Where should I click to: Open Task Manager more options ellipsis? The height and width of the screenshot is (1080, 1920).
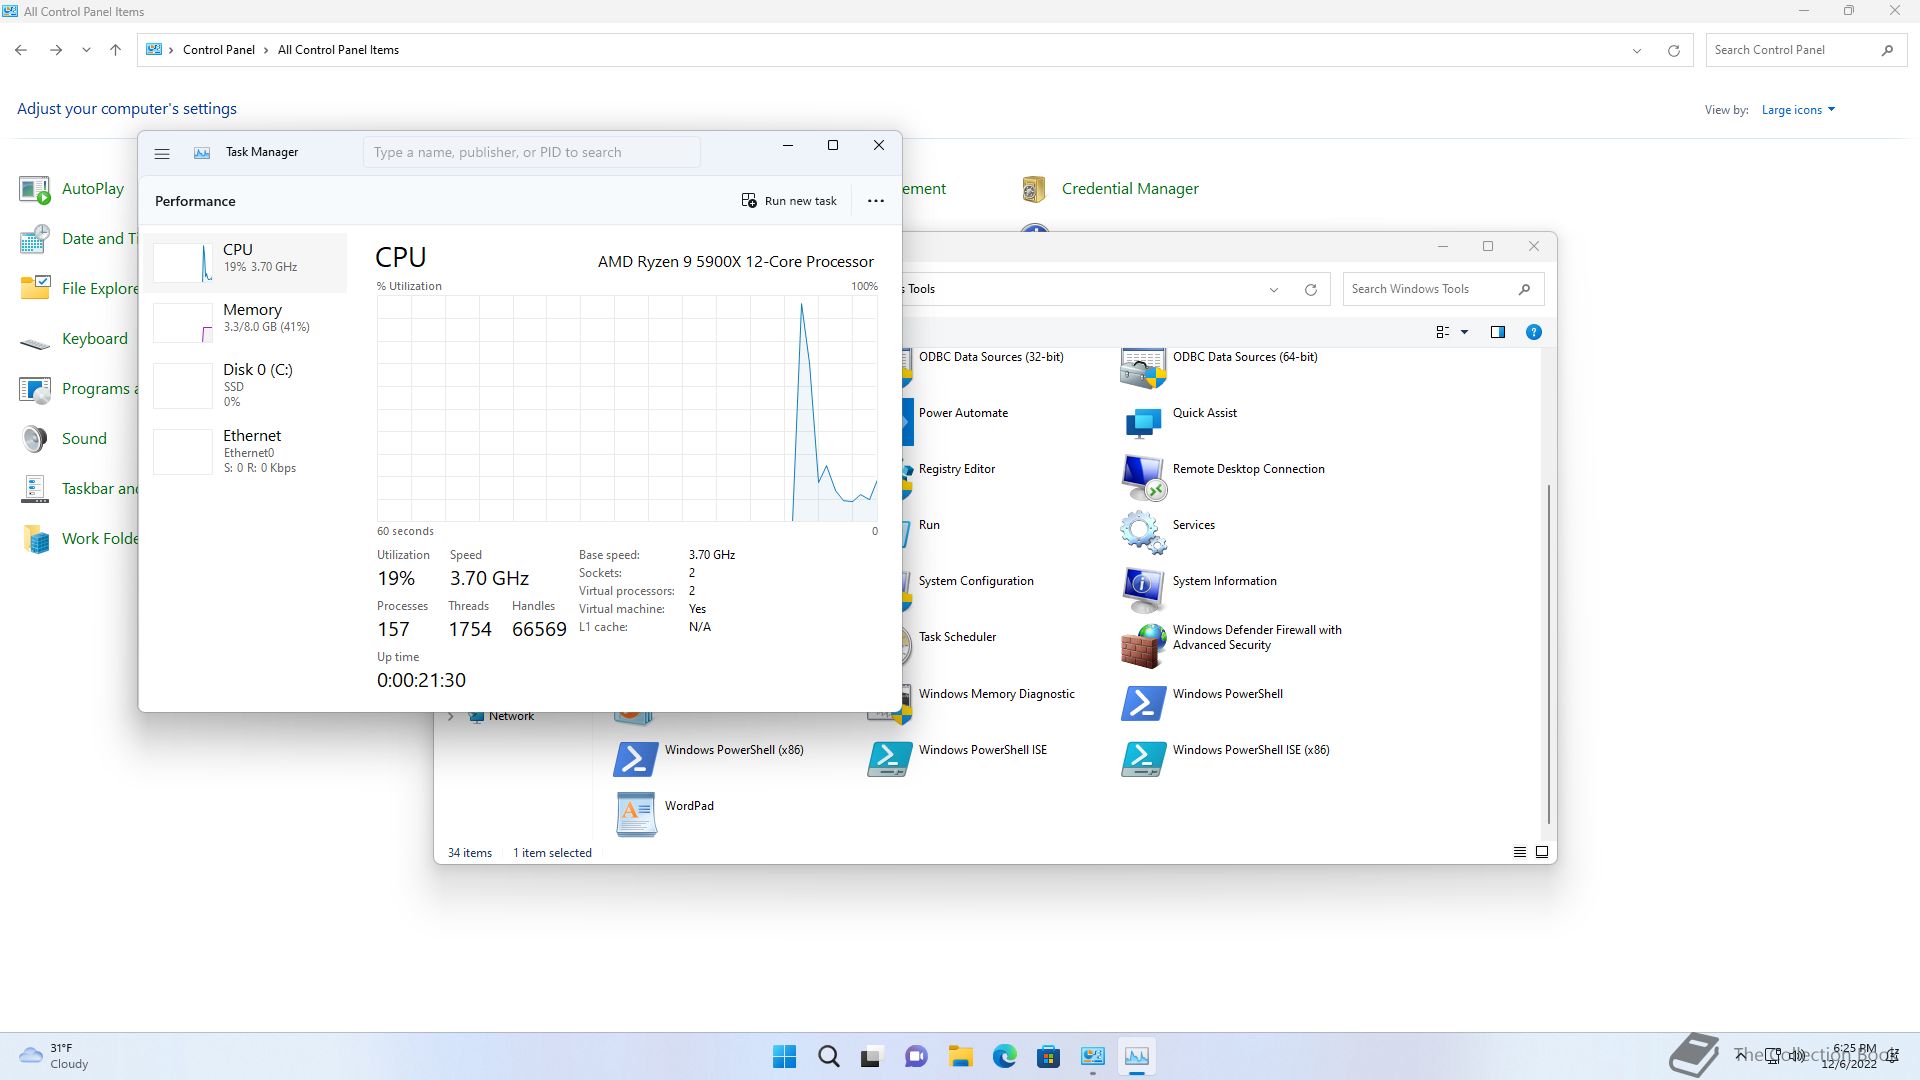876,201
